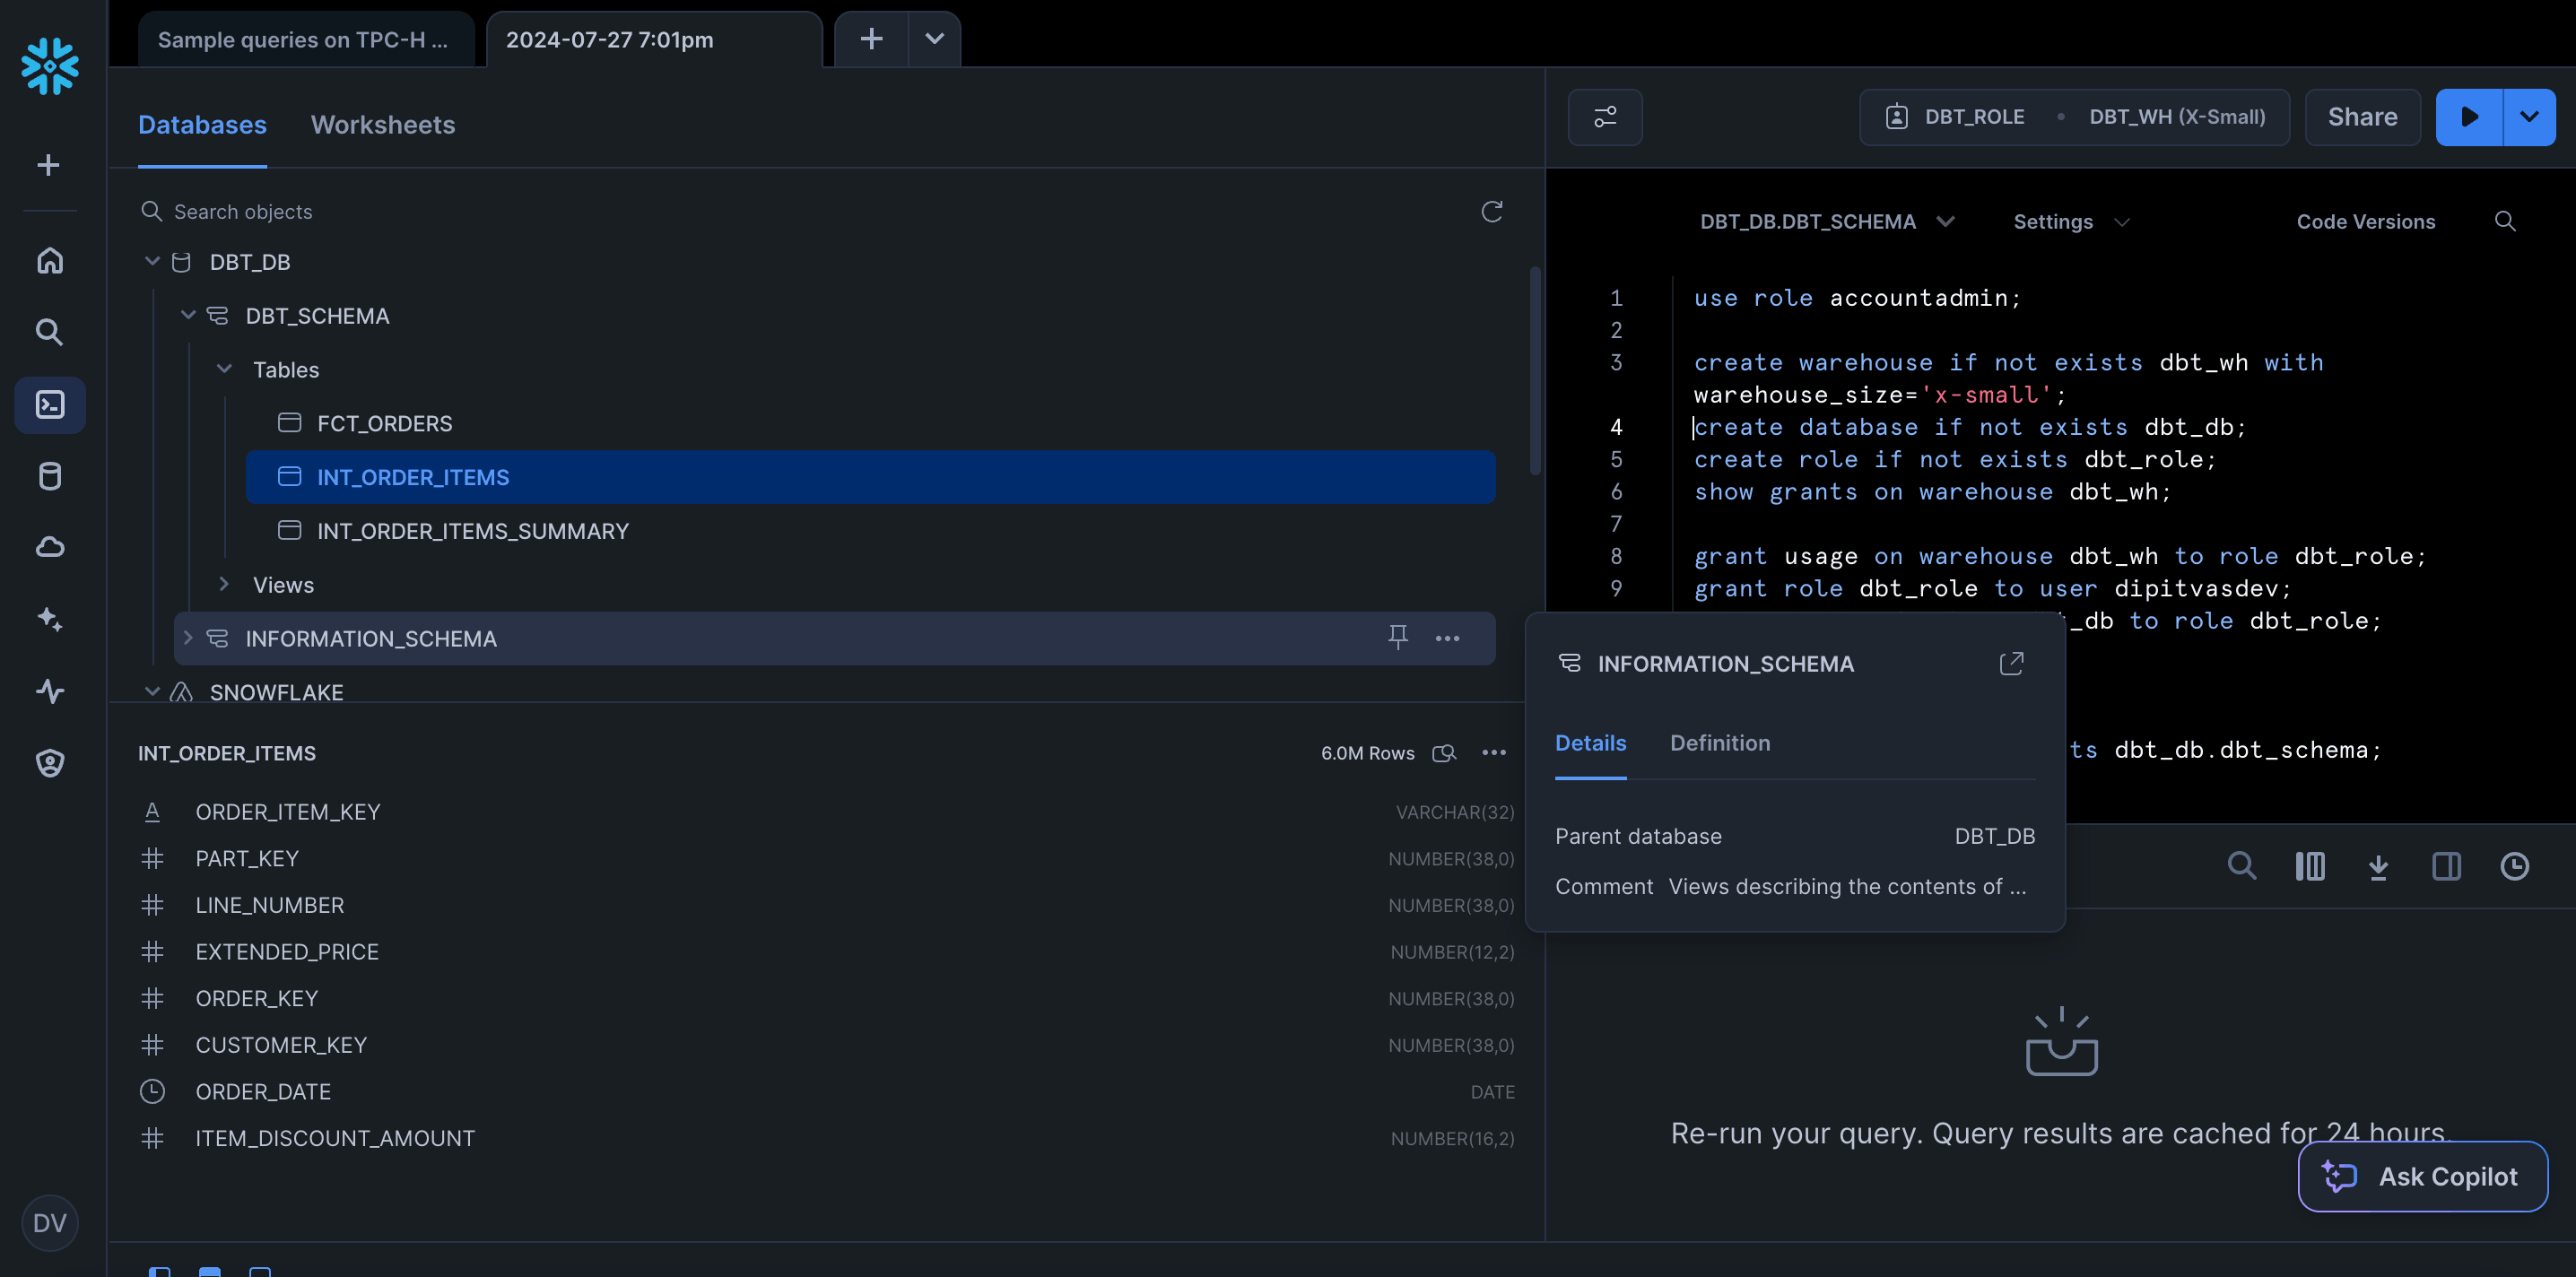2576x1277 pixels.
Task: Click the ITEM_DISCOUNT_AMOUNT column row
Action: click(x=826, y=1138)
